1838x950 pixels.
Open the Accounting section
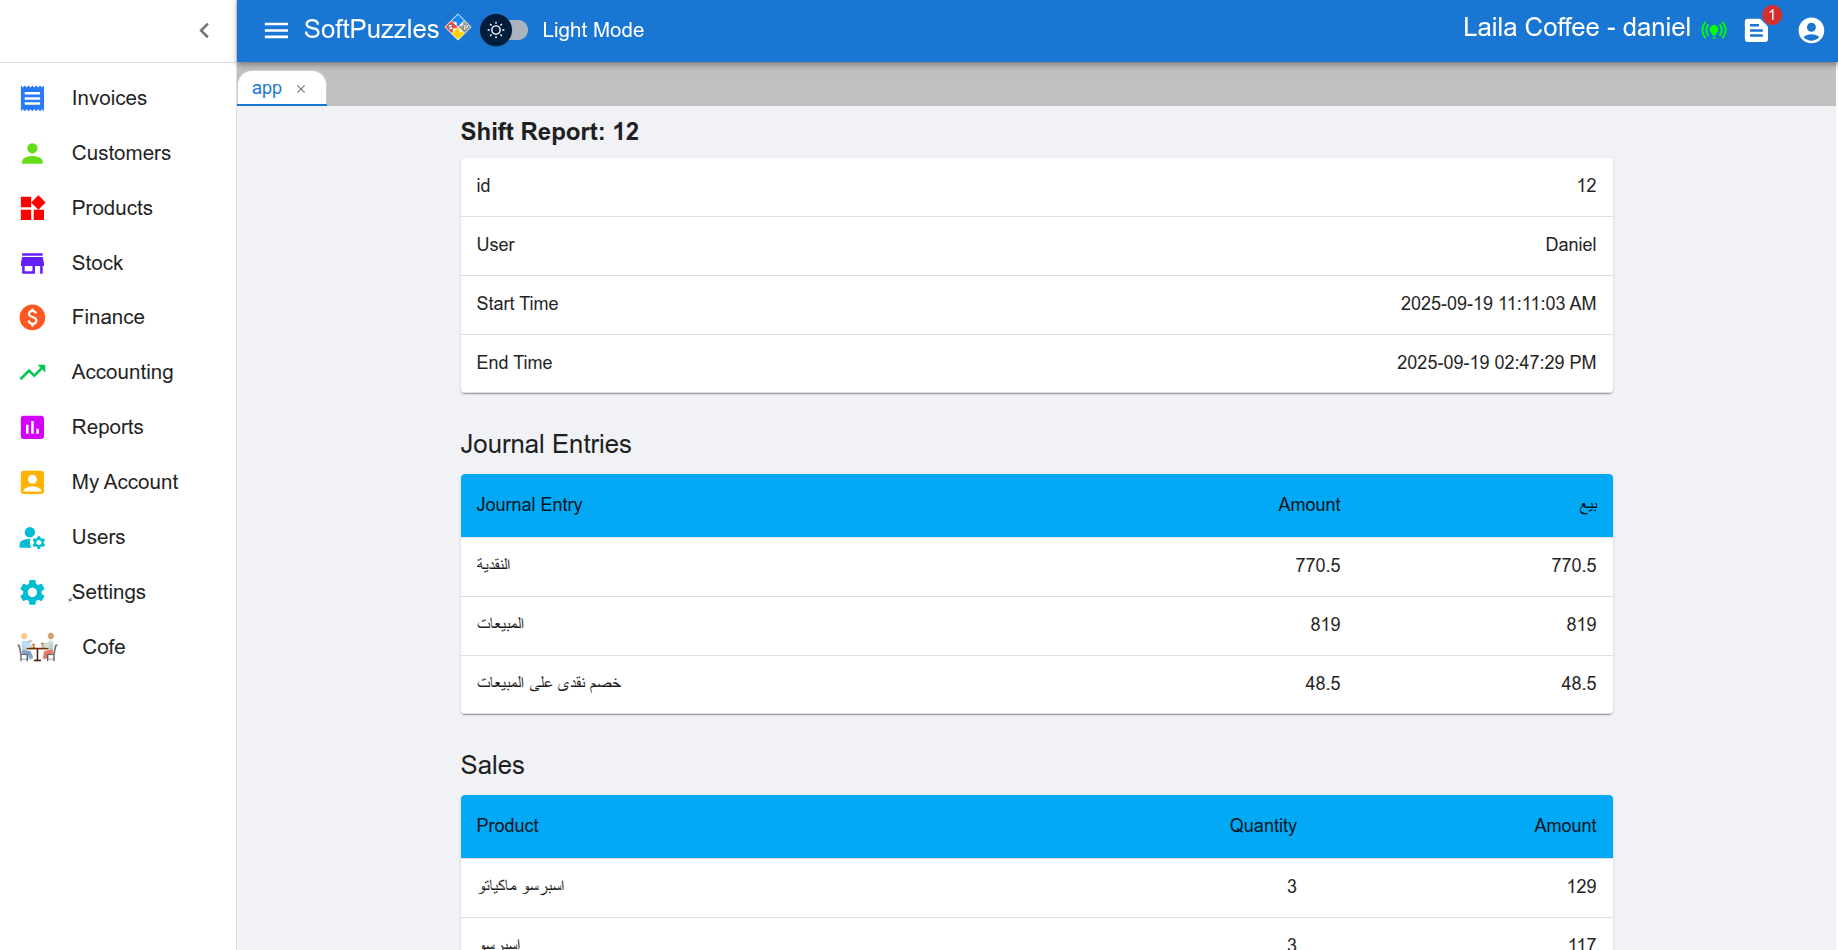122,372
